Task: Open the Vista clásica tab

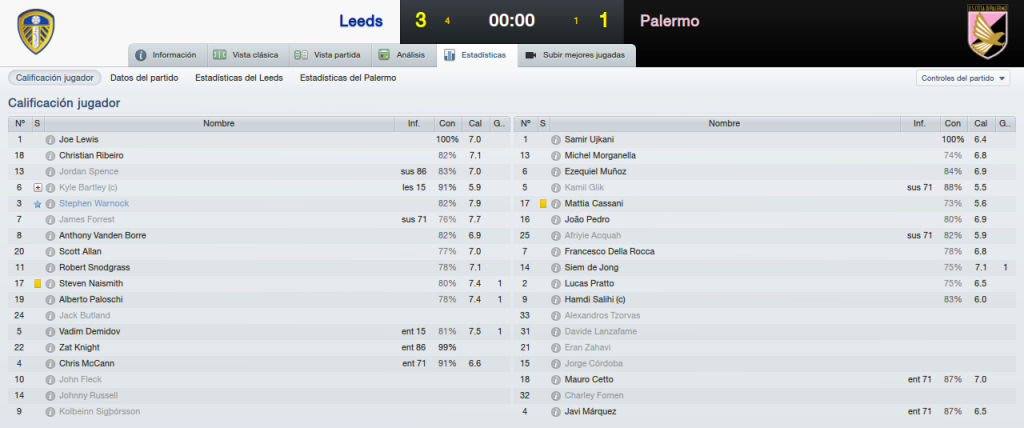Action: coord(246,56)
